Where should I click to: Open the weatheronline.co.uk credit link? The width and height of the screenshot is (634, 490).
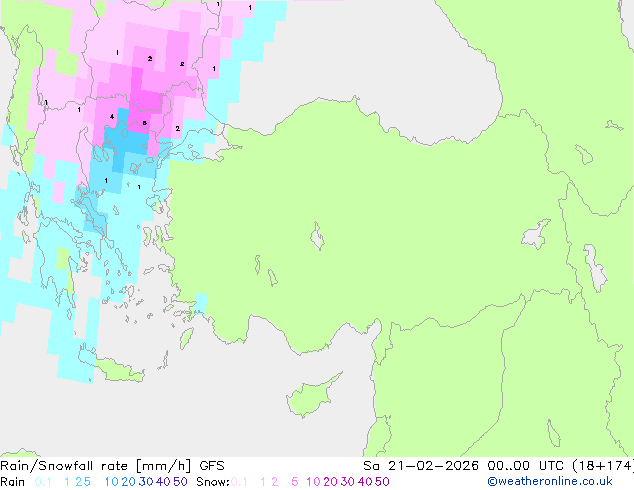550,482
